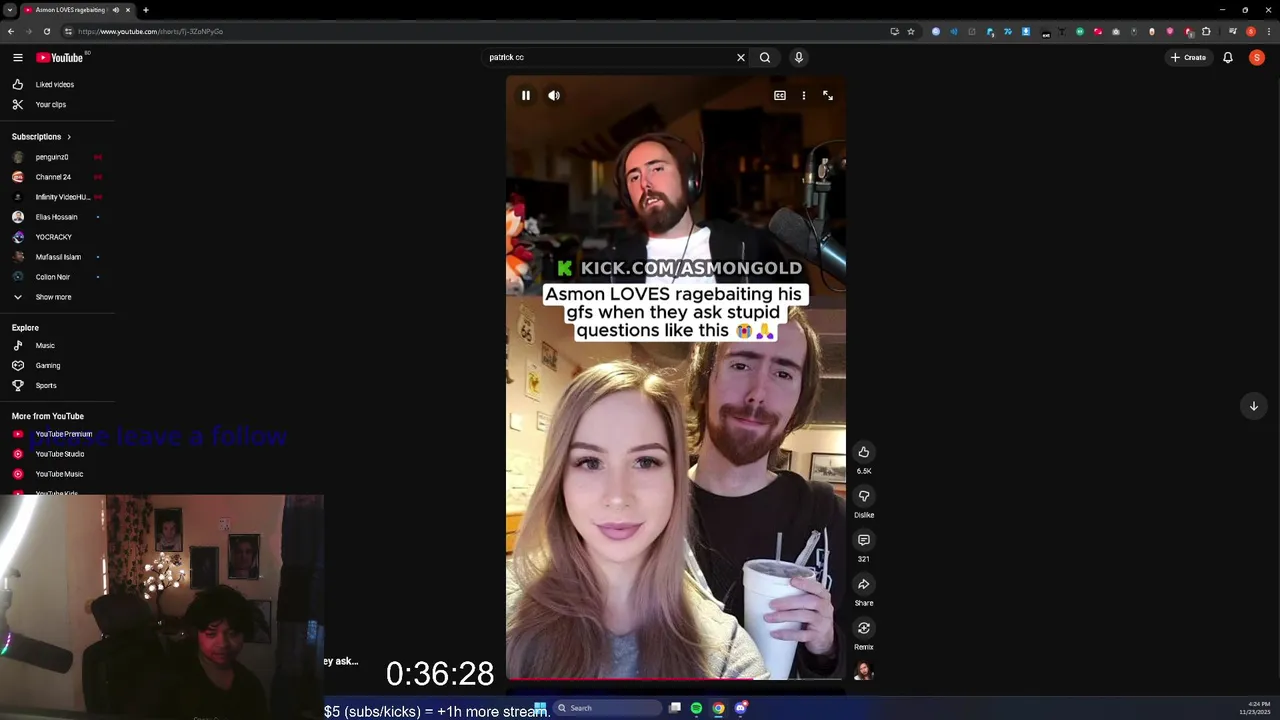The image size is (1280, 720).
Task: Go to YouTube home via logo
Action: 60,58
